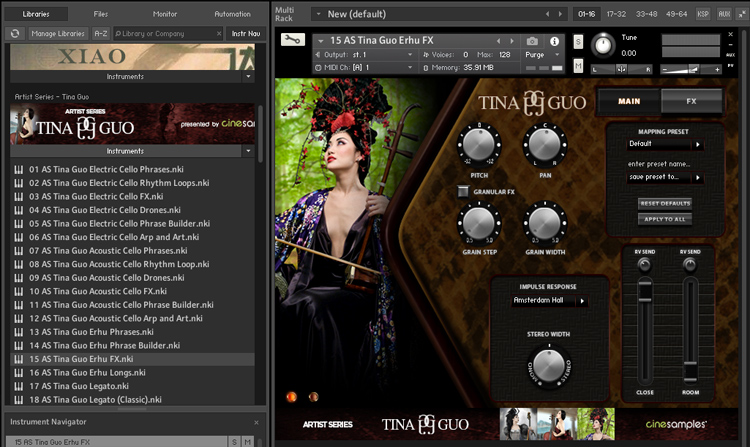Viewport: 750px width, 447px height.
Task: Click the Manage Libraries button
Action: tap(58, 33)
